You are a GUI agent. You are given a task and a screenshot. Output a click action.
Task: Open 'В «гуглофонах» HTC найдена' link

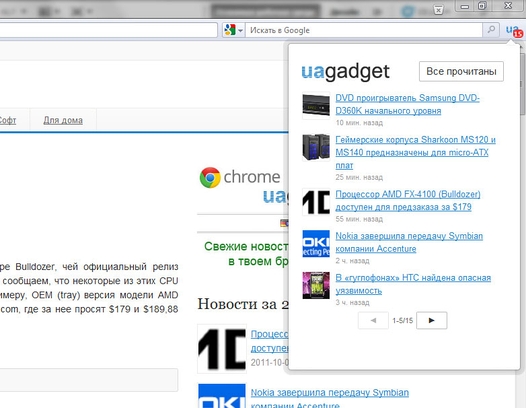coord(413,284)
